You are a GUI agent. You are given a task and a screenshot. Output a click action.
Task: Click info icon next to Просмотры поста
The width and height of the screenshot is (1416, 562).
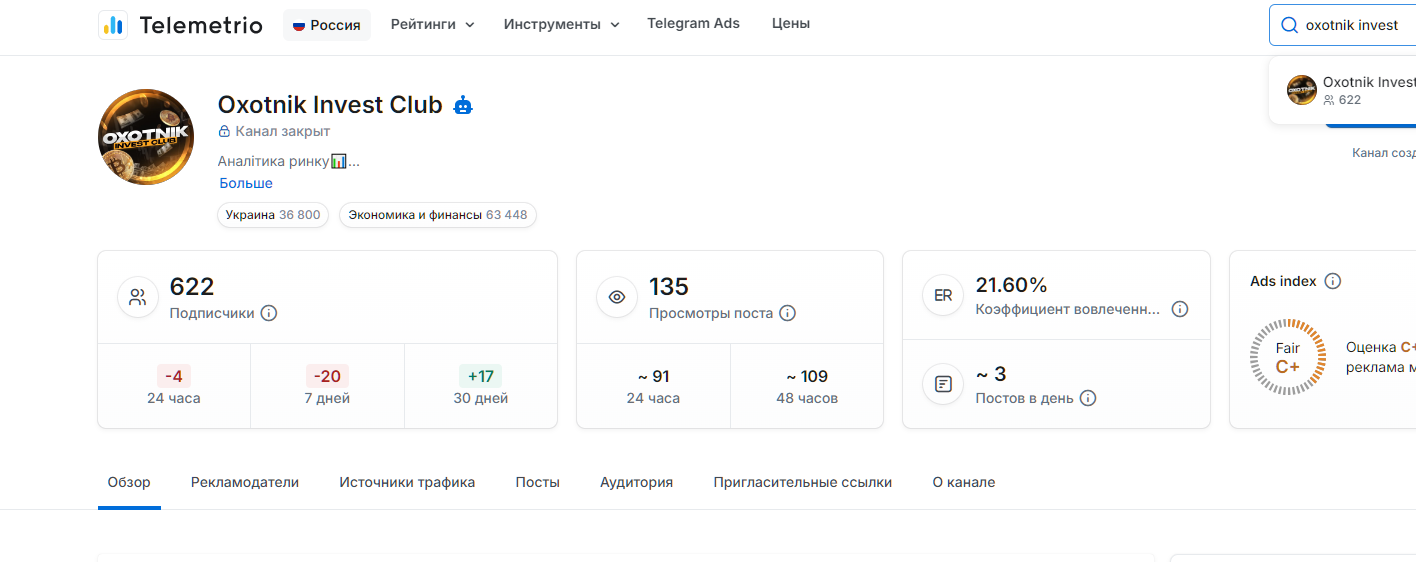coord(788,313)
